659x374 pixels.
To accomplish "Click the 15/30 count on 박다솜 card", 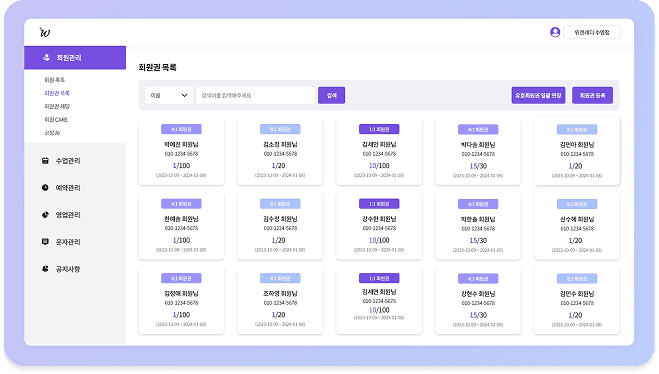I will coord(478,166).
